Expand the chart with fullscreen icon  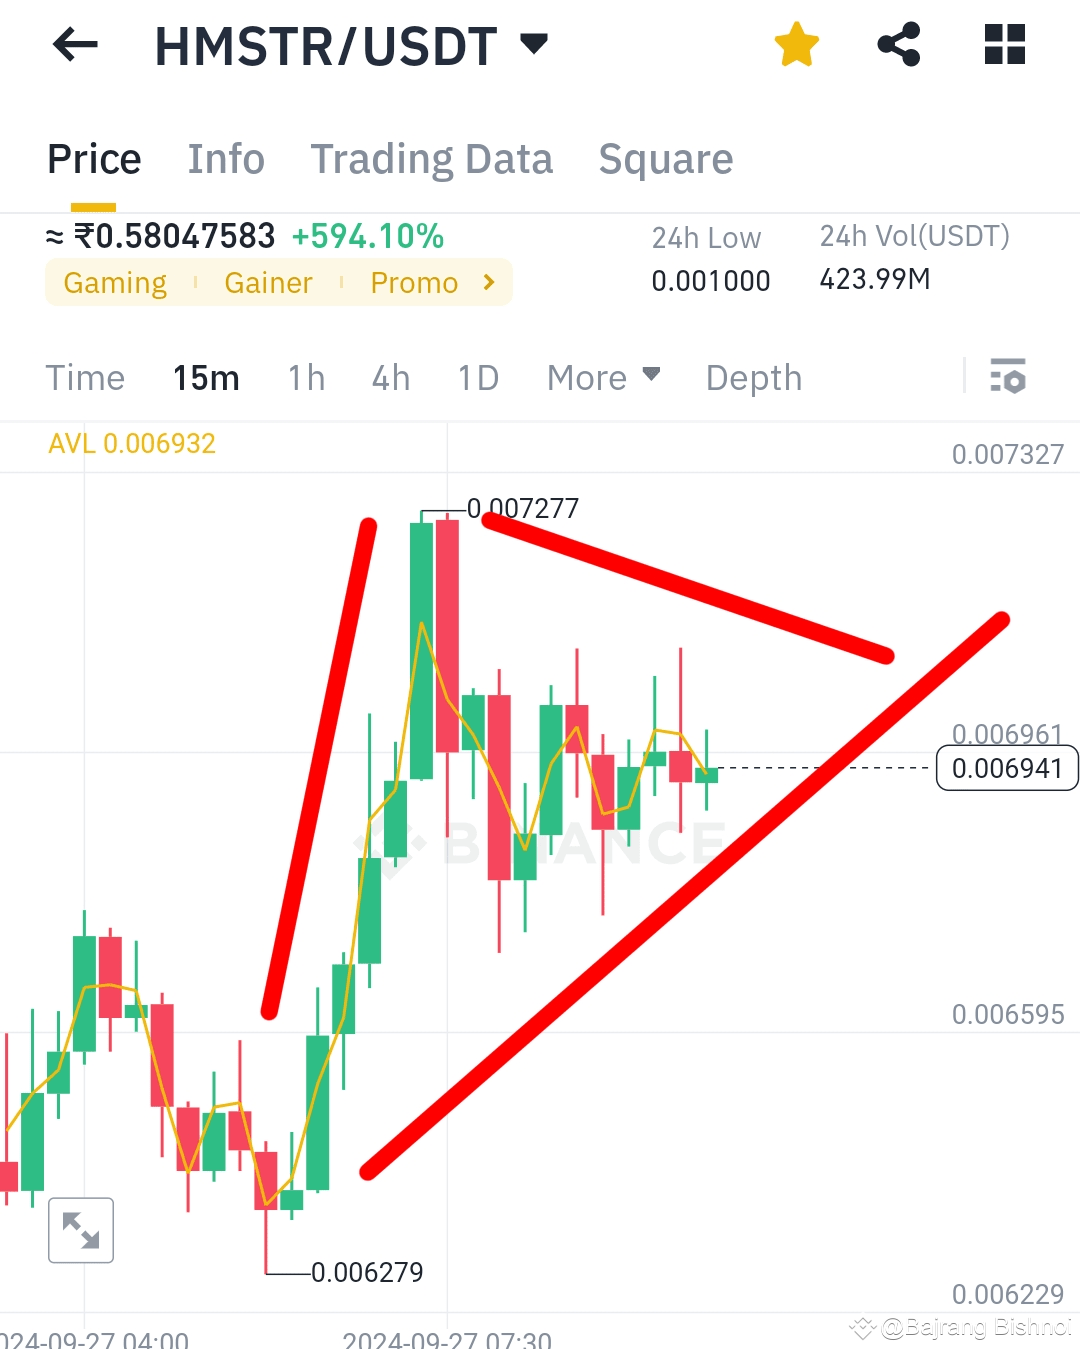tap(81, 1230)
